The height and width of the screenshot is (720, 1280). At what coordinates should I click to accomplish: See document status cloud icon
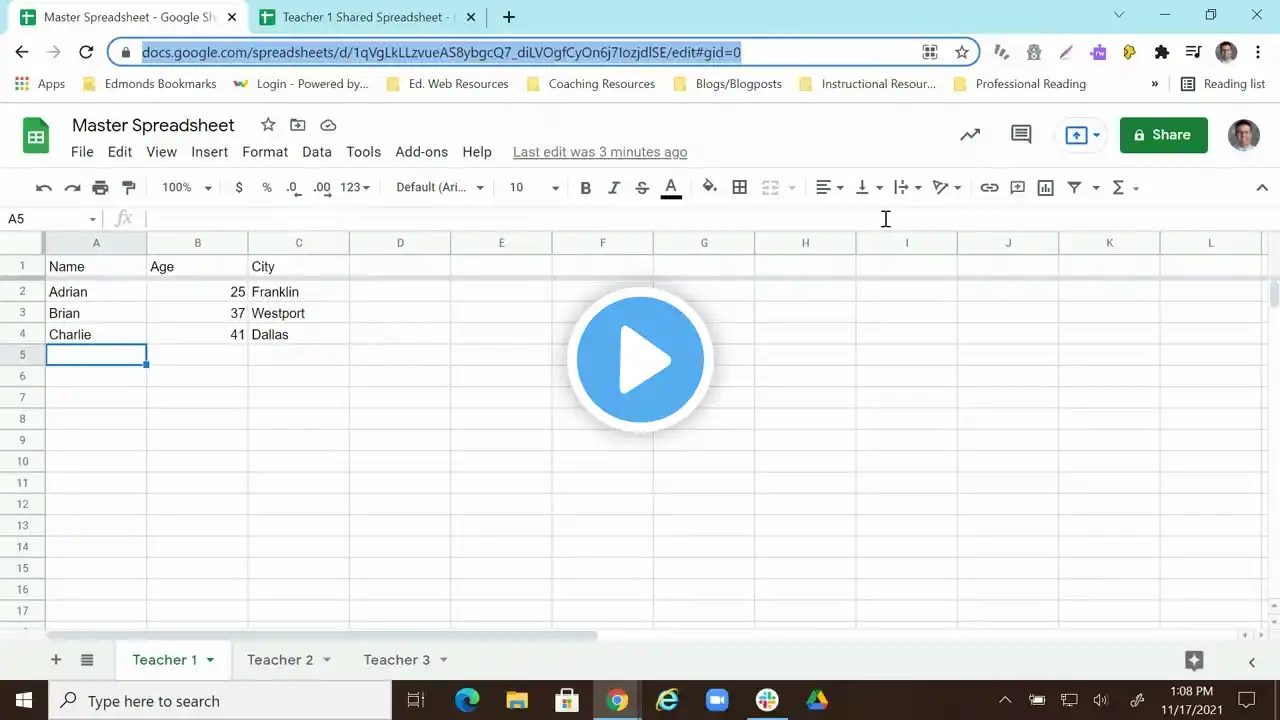[x=328, y=125]
